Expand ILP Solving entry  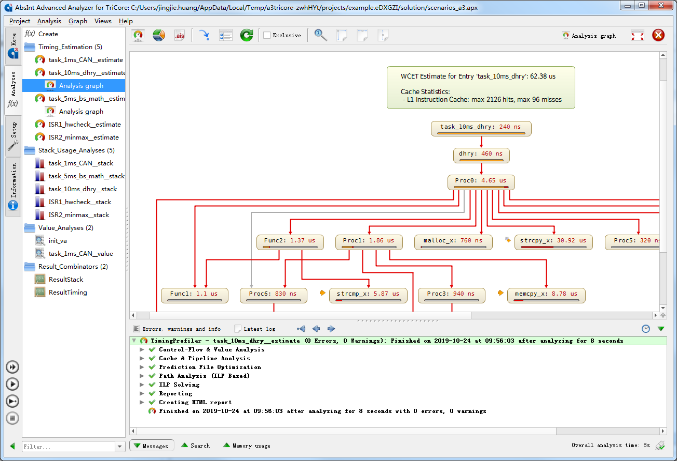pyautogui.click(x=142, y=385)
